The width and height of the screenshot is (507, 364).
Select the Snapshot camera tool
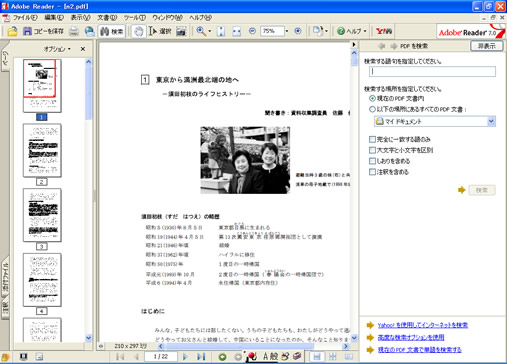click(x=181, y=32)
